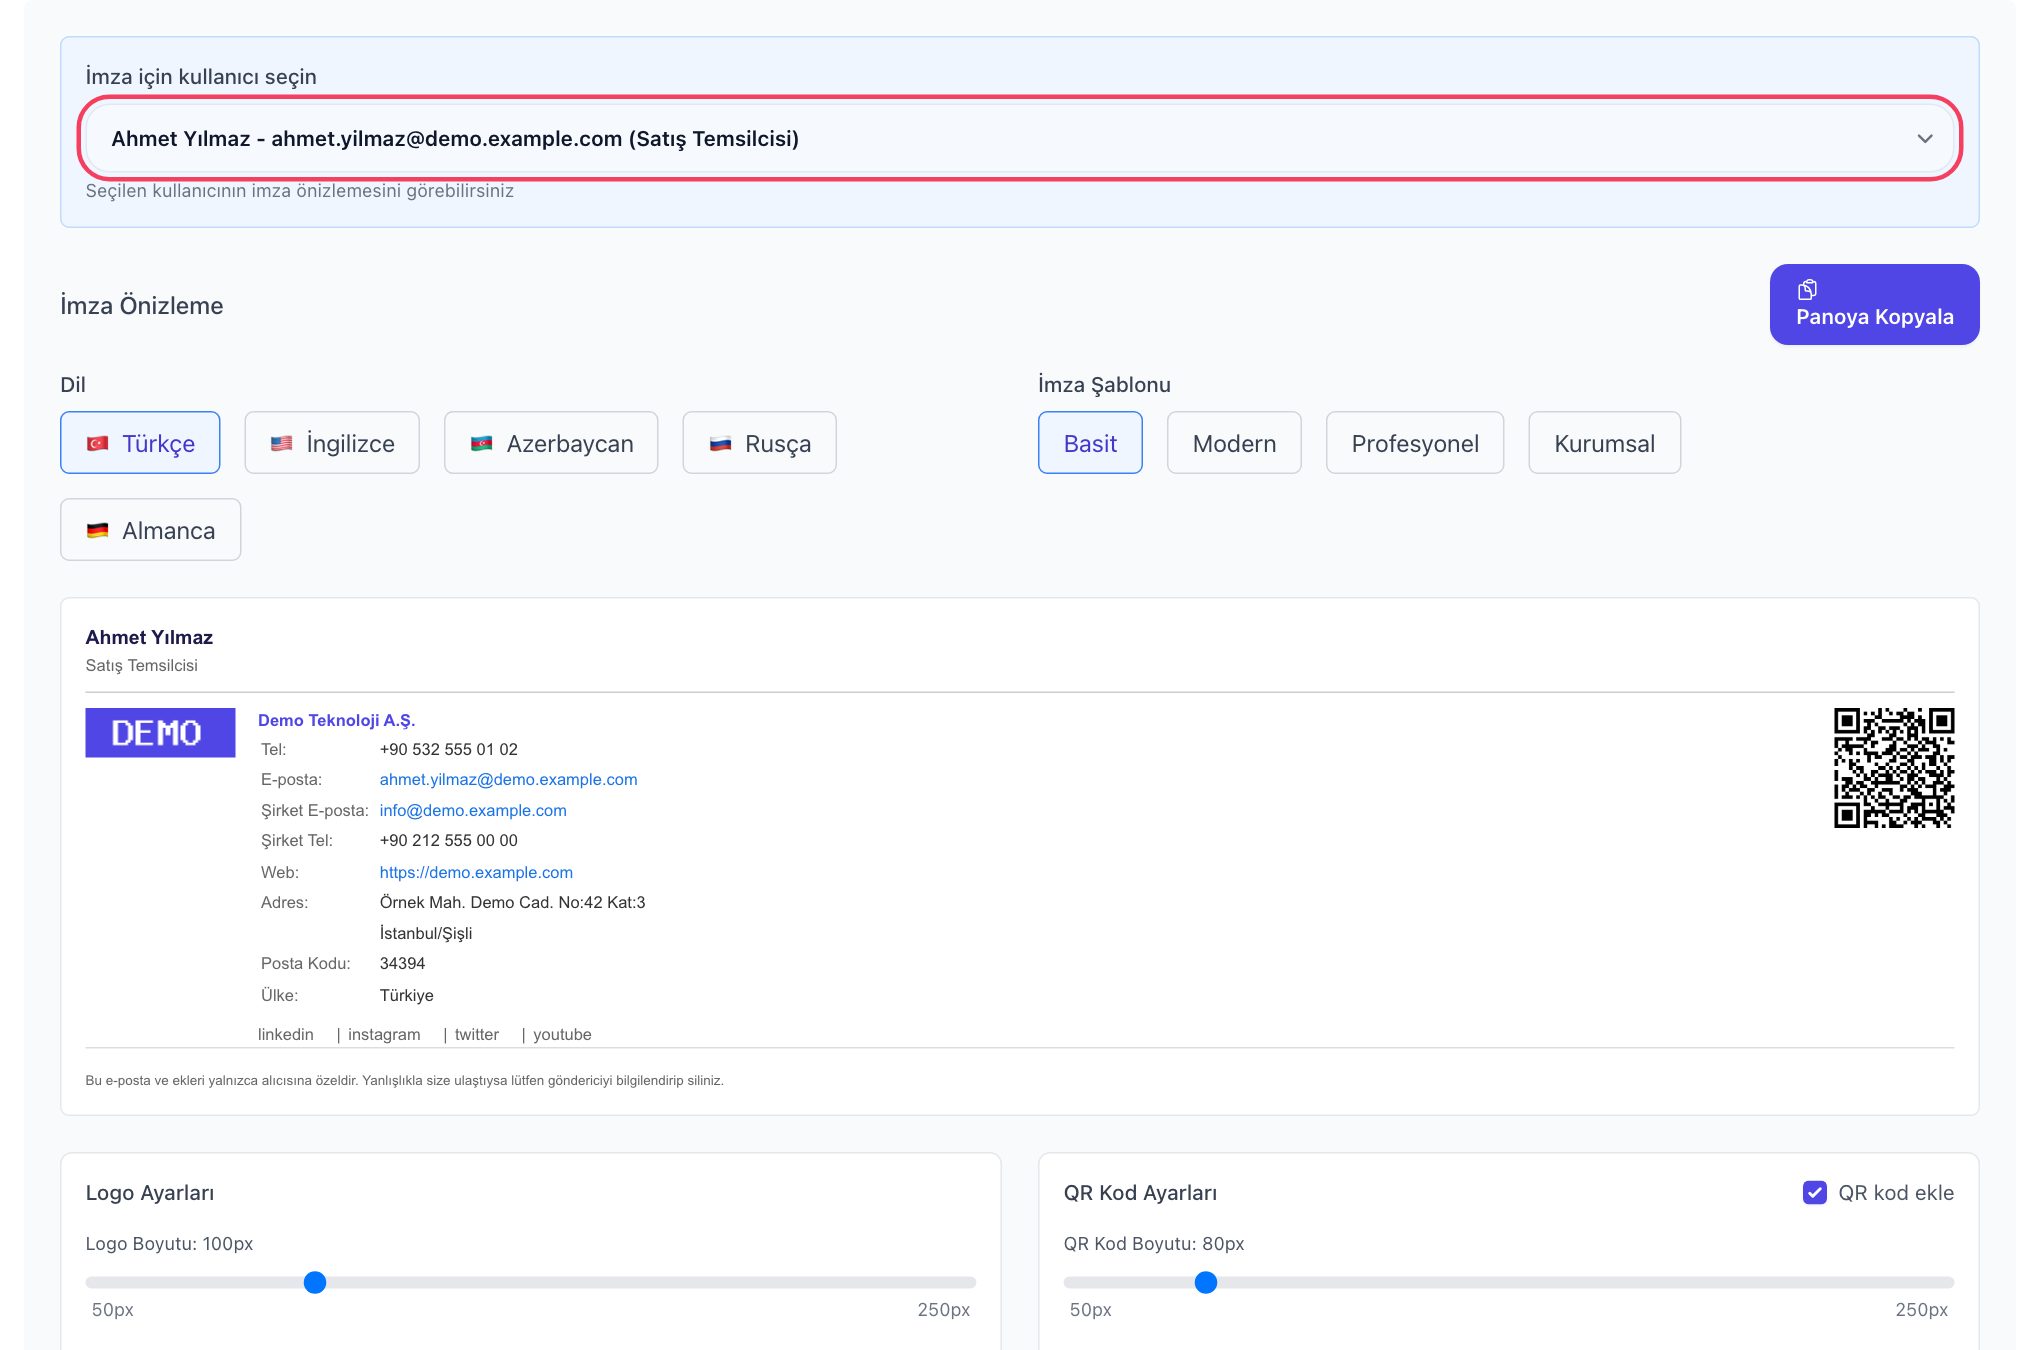Choose the Kurumsal signature template
This screenshot has height=1350, width=2040.
[x=1604, y=443]
